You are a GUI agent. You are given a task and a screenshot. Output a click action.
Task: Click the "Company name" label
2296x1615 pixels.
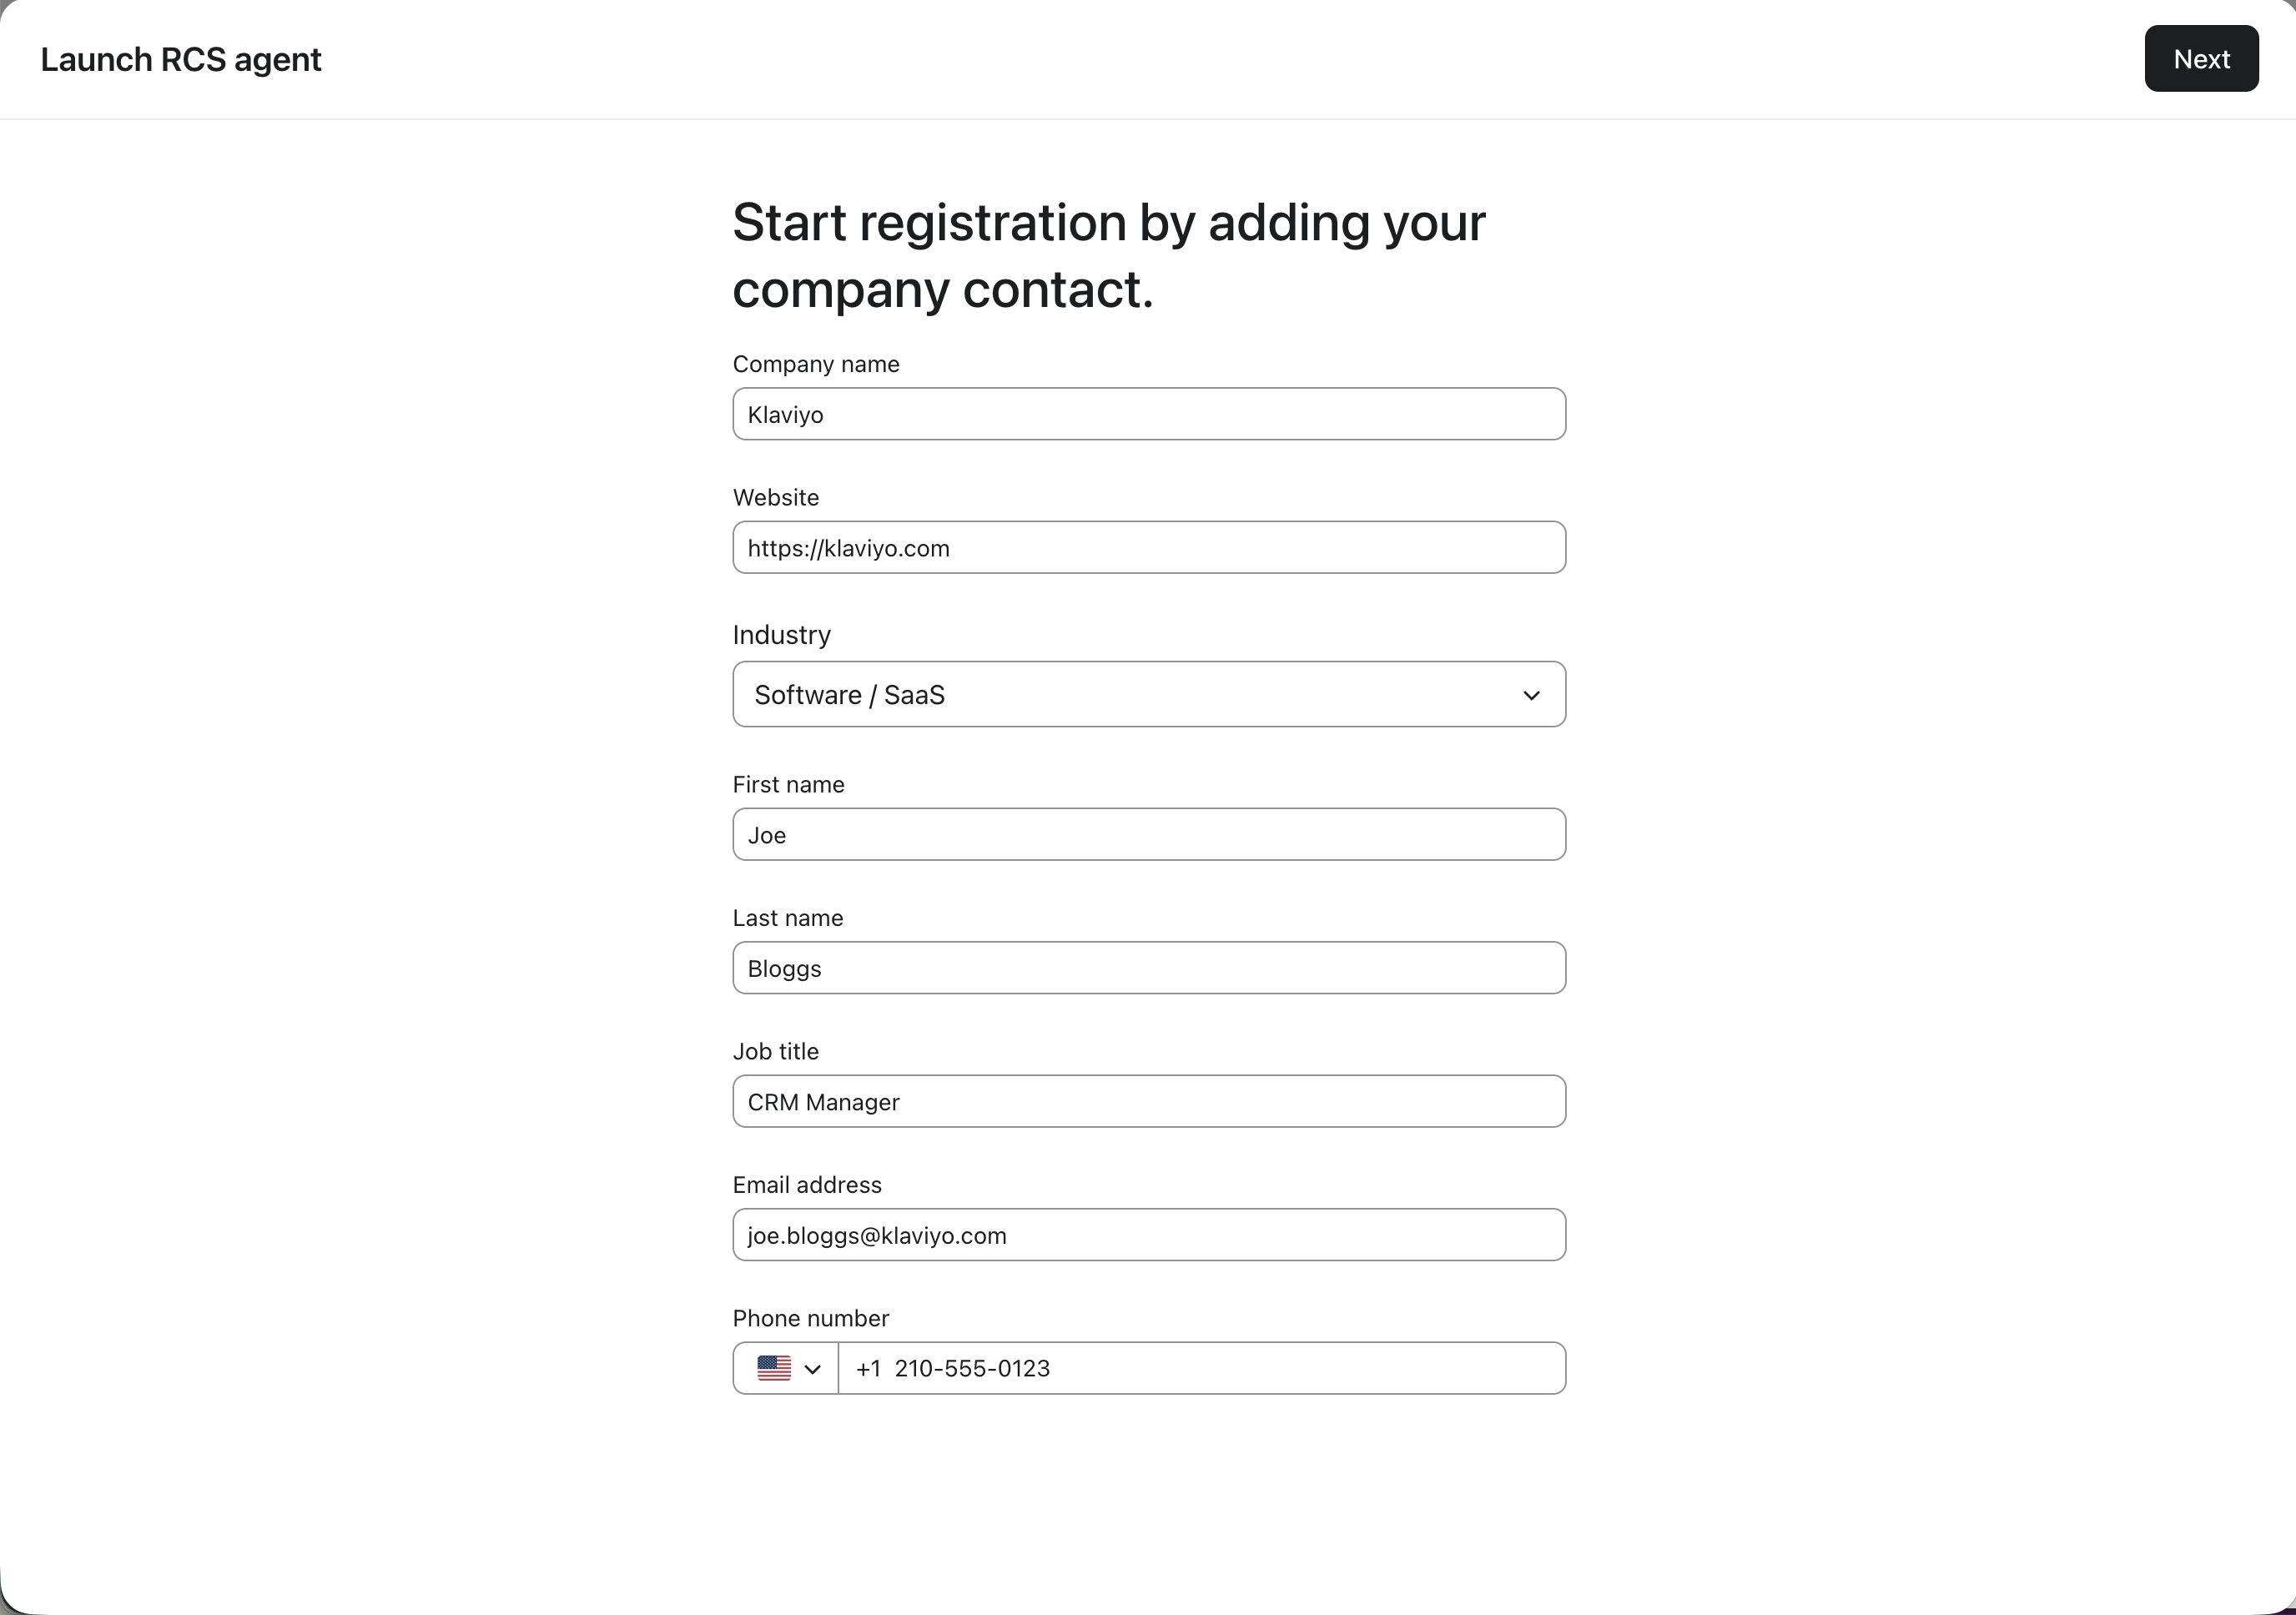click(x=815, y=364)
